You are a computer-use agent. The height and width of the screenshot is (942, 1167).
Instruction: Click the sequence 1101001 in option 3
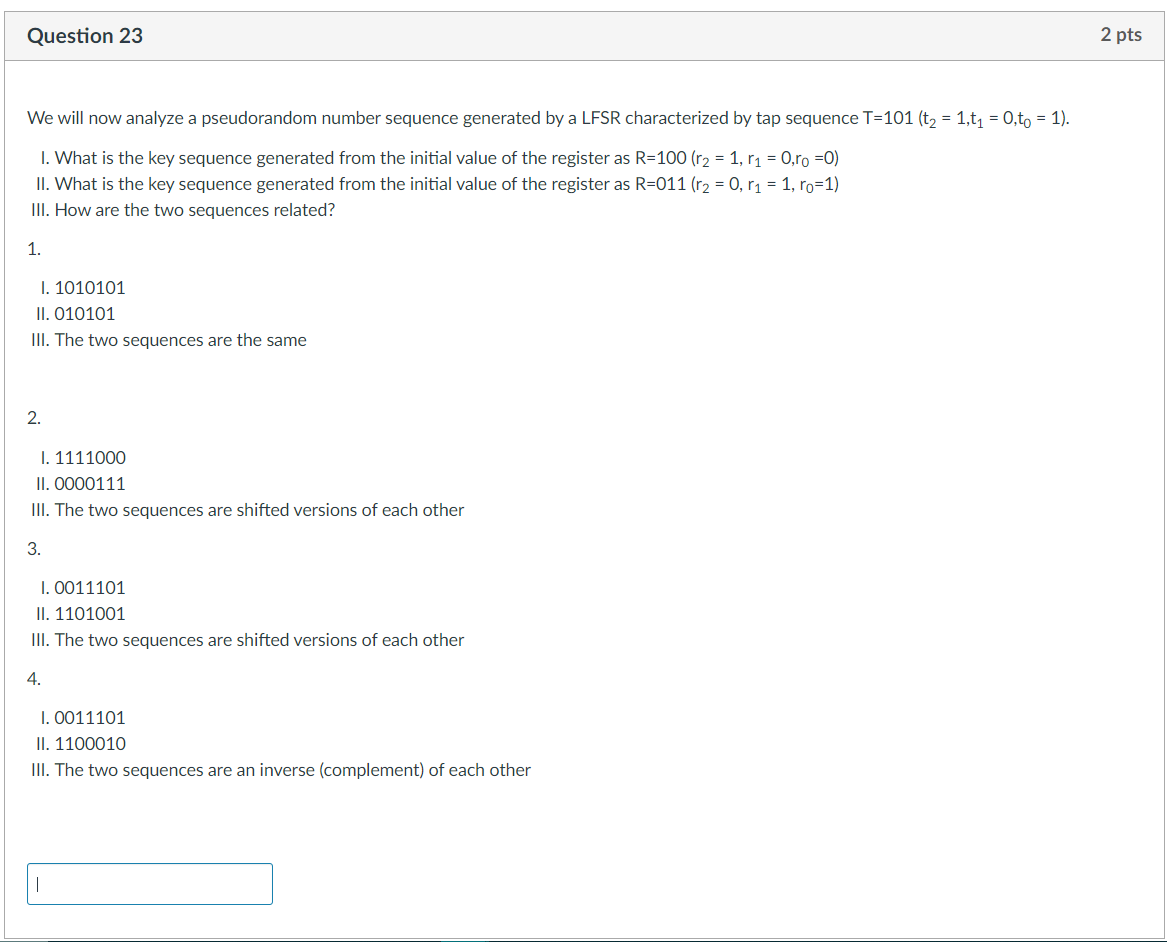(89, 613)
